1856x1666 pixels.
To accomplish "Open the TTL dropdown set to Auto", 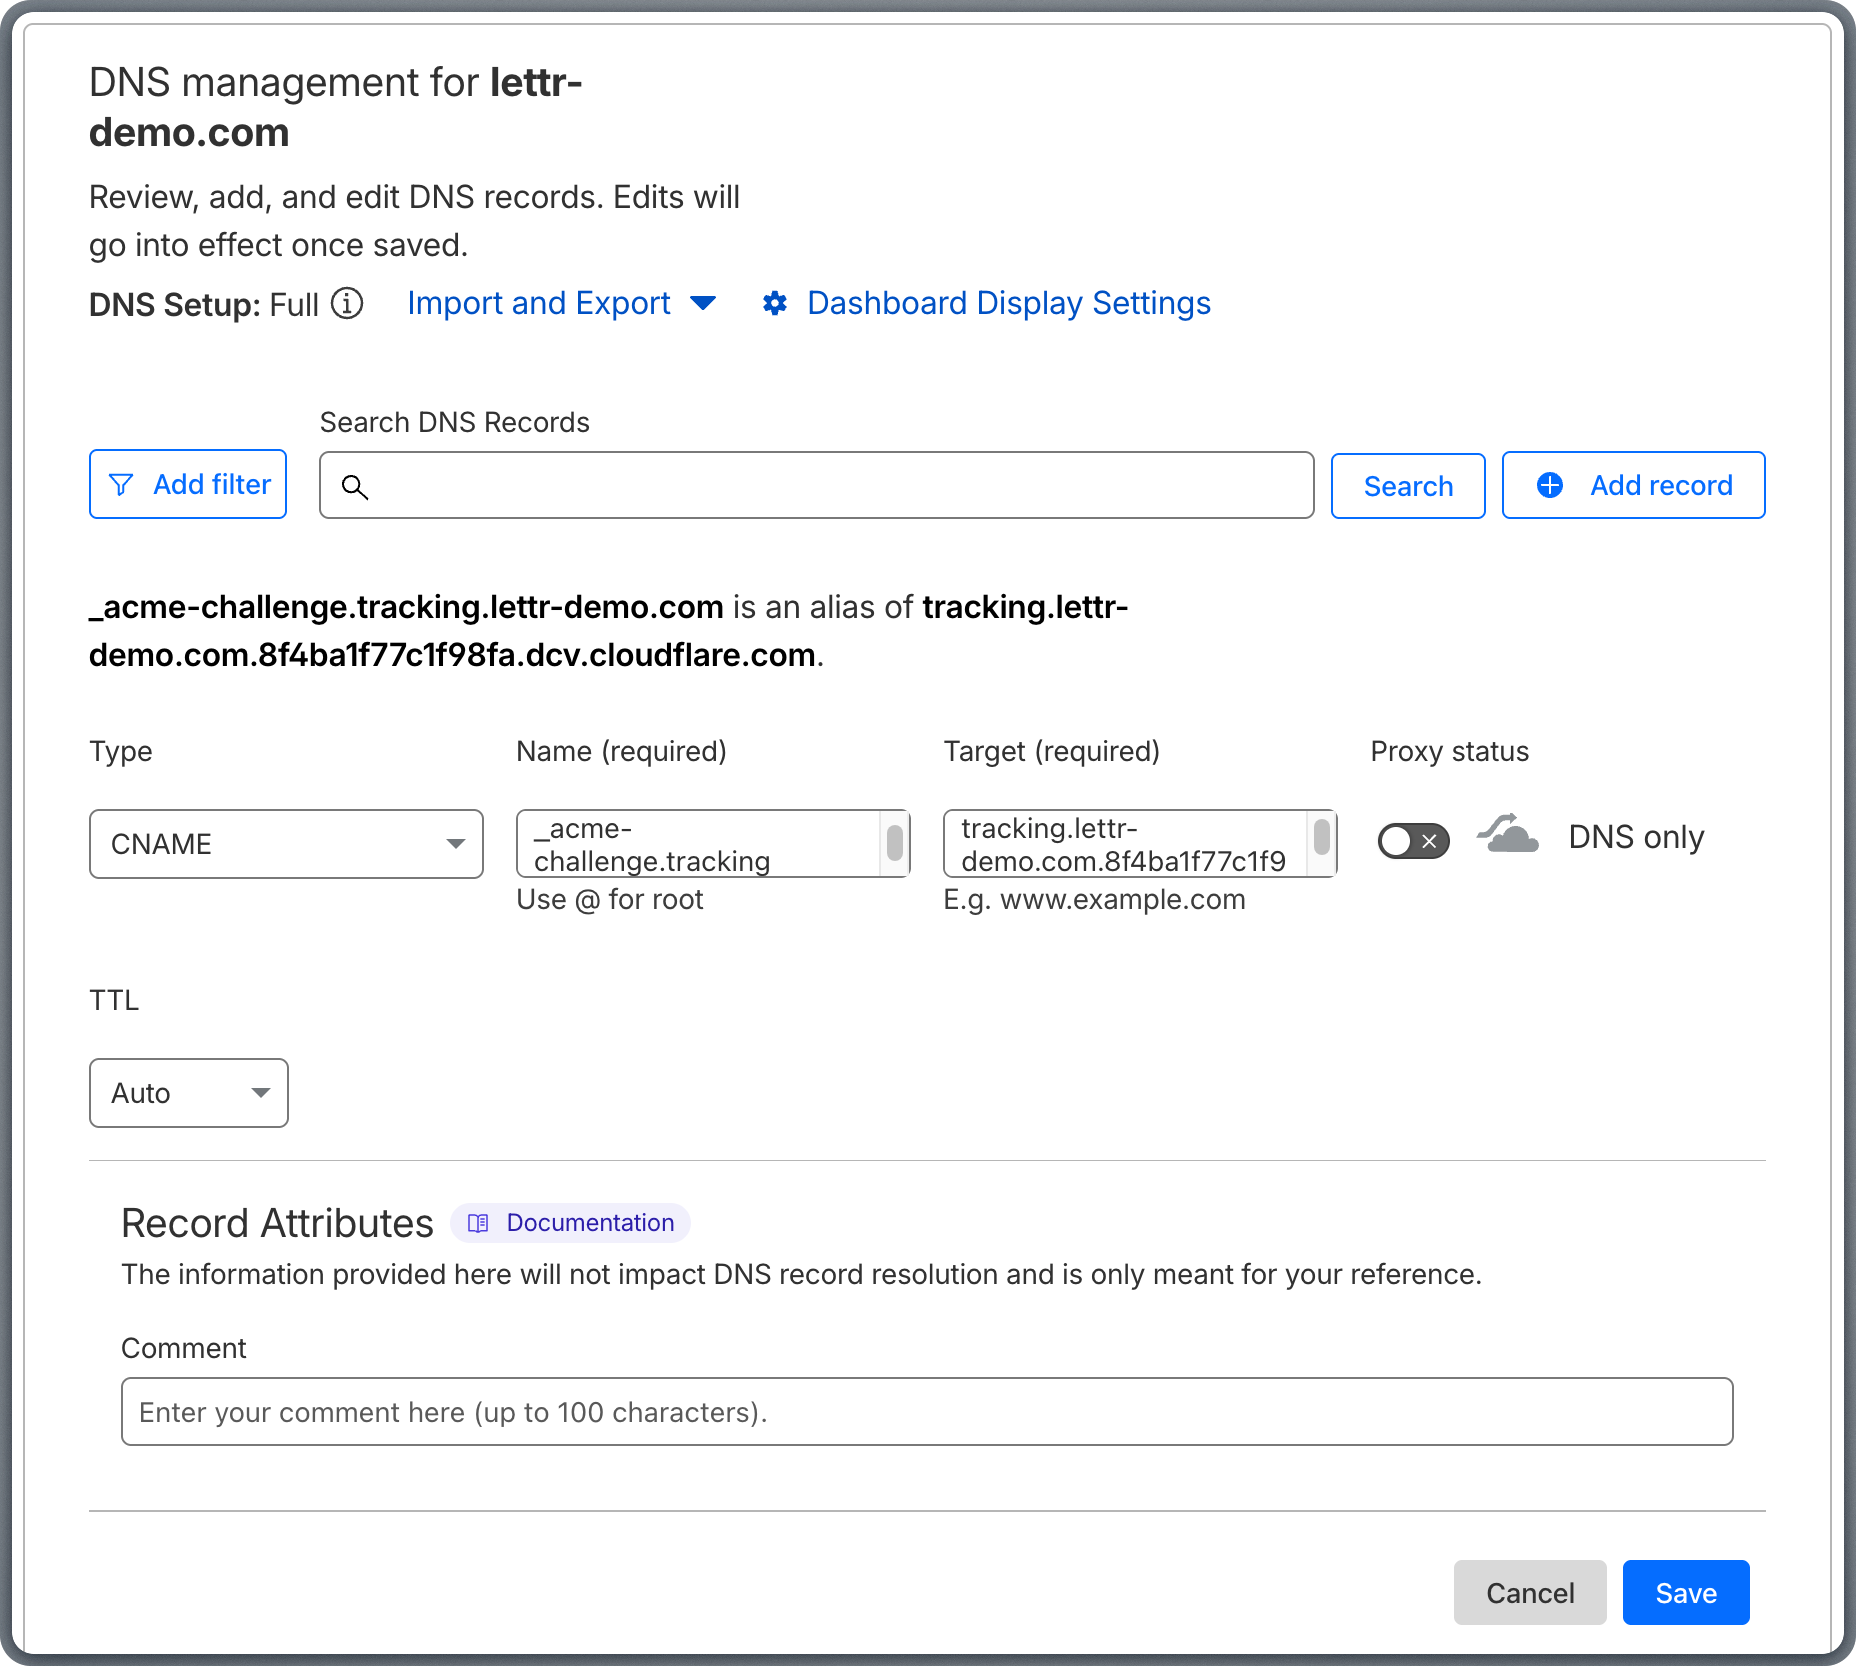I will tap(188, 1093).
